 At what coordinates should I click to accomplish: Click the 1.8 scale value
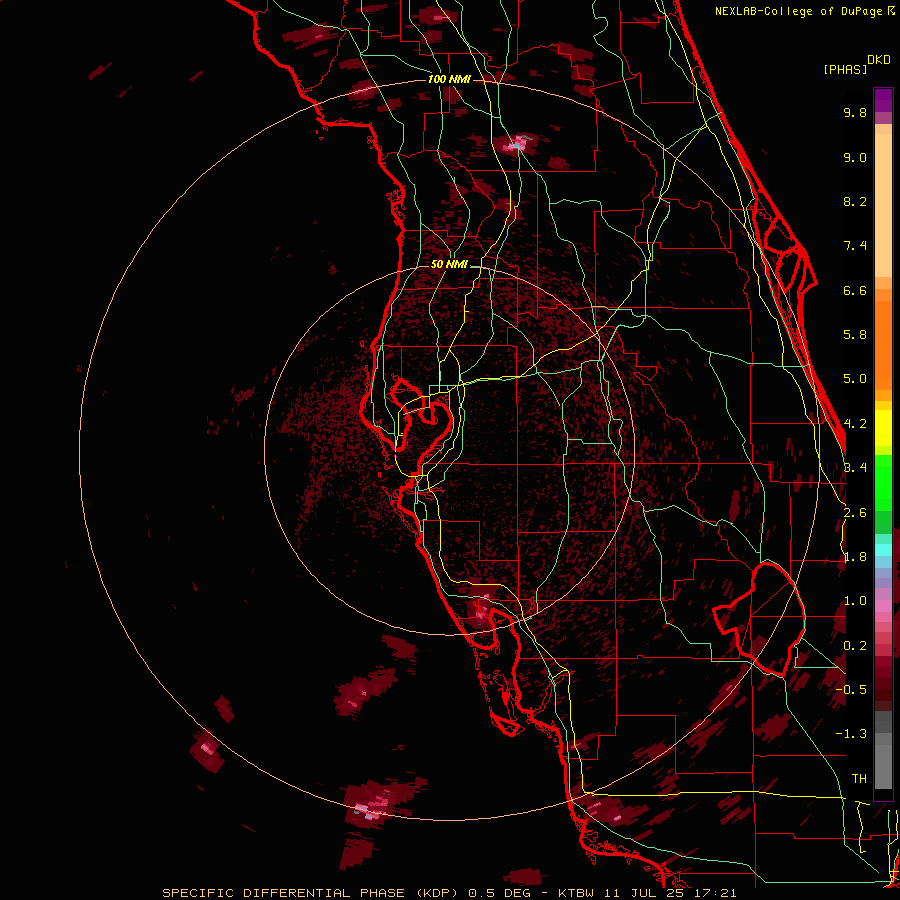[855, 557]
